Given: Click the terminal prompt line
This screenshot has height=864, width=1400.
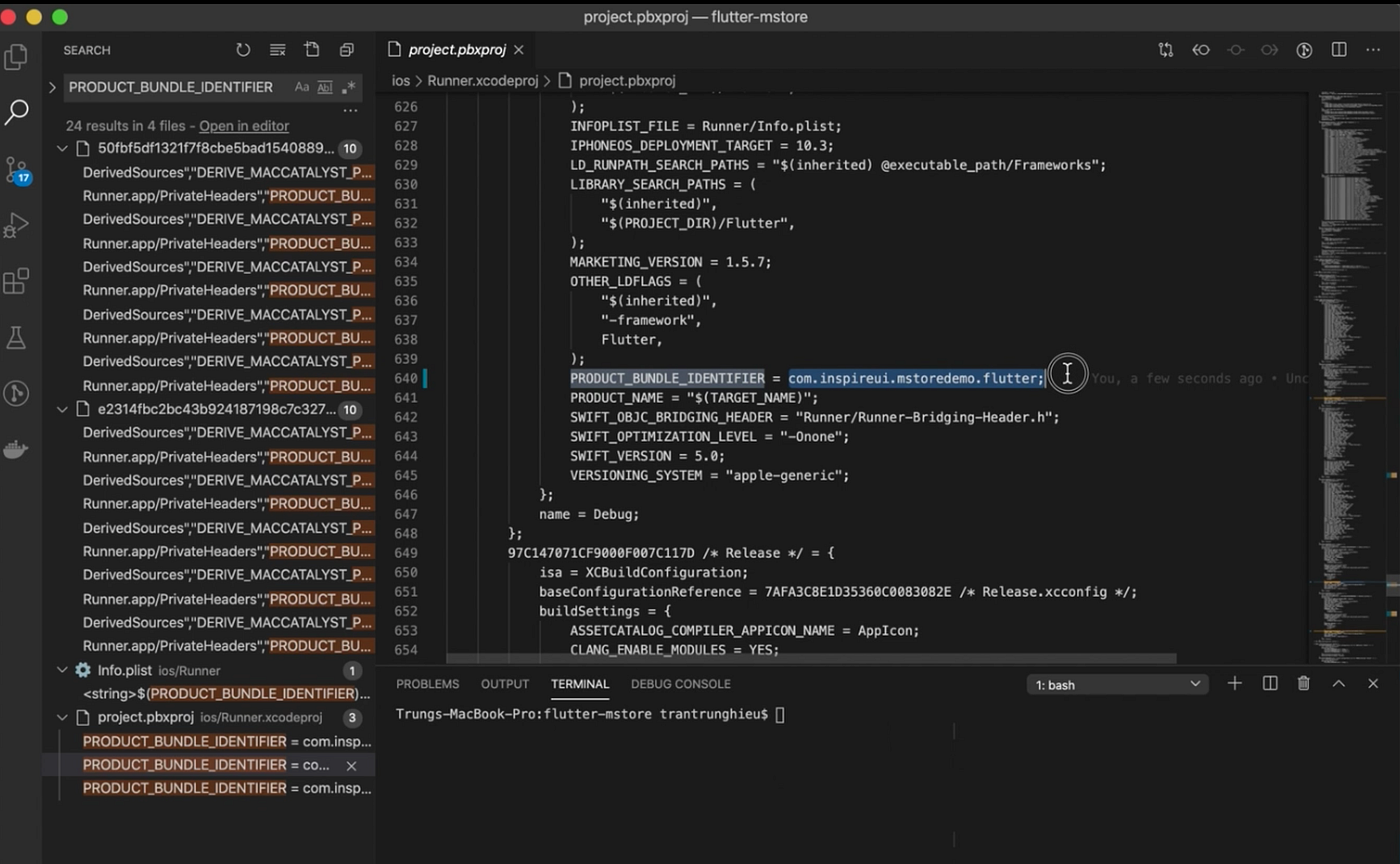Looking at the screenshot, I should pos(590,714).
